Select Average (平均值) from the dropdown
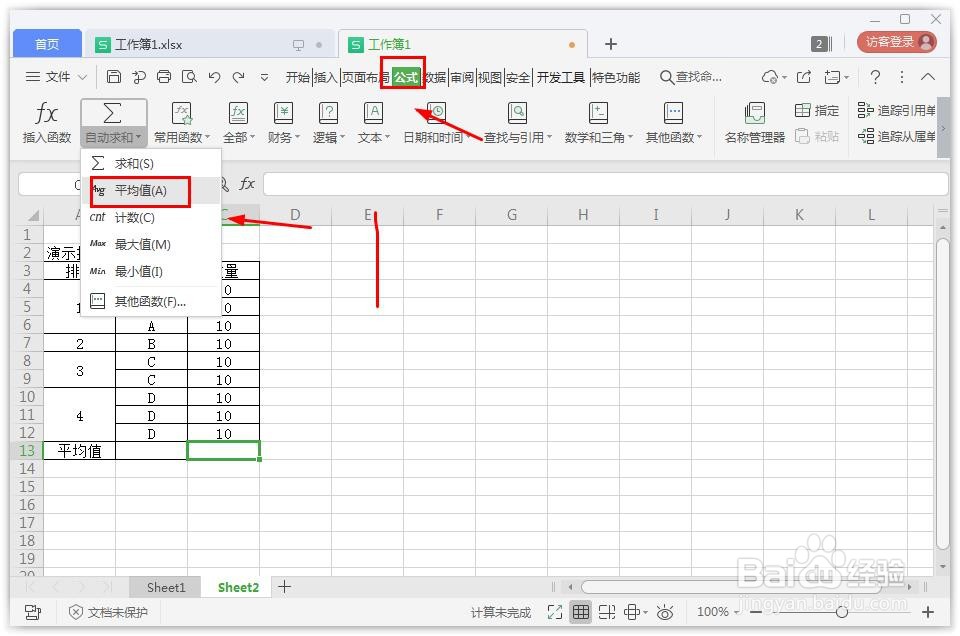The height and width of the screenshot is (636, 960). (x=151, y=190)
